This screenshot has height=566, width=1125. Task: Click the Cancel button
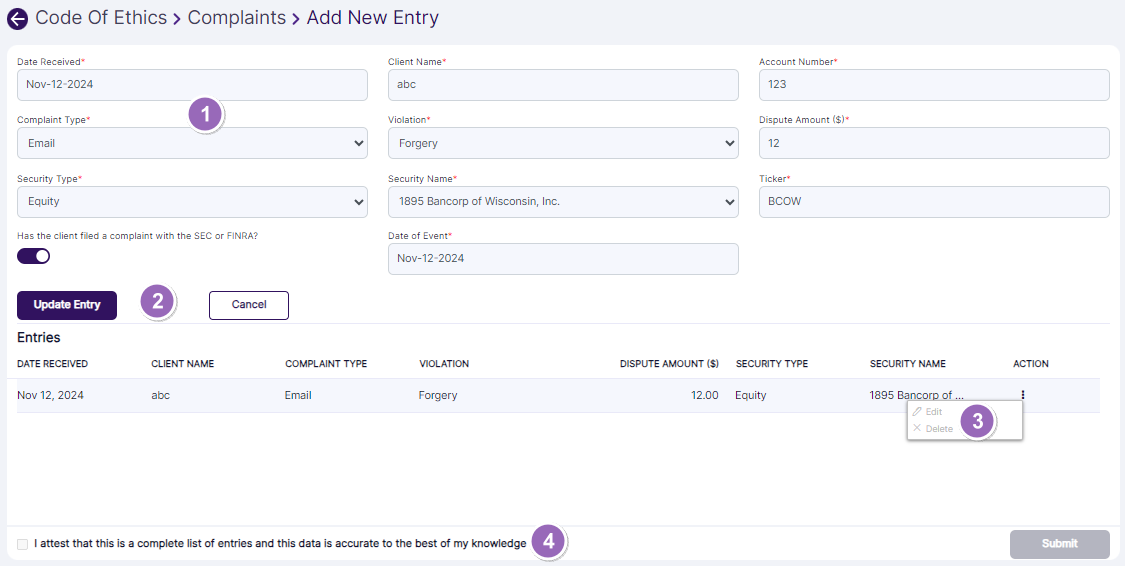pyautogui.click(x=249, y=305)
